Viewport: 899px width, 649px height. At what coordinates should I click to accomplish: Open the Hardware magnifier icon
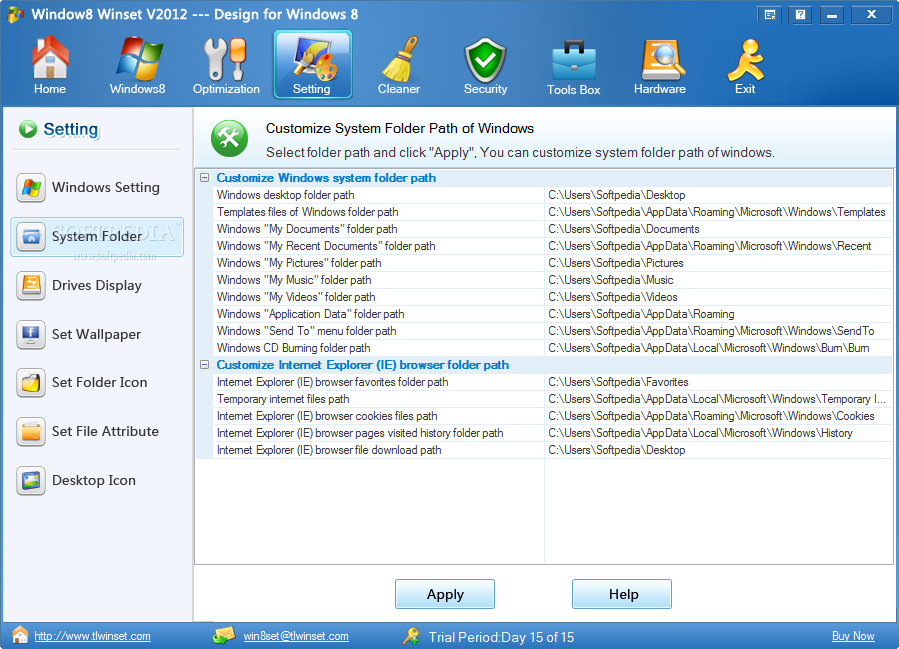pos(661,60)
